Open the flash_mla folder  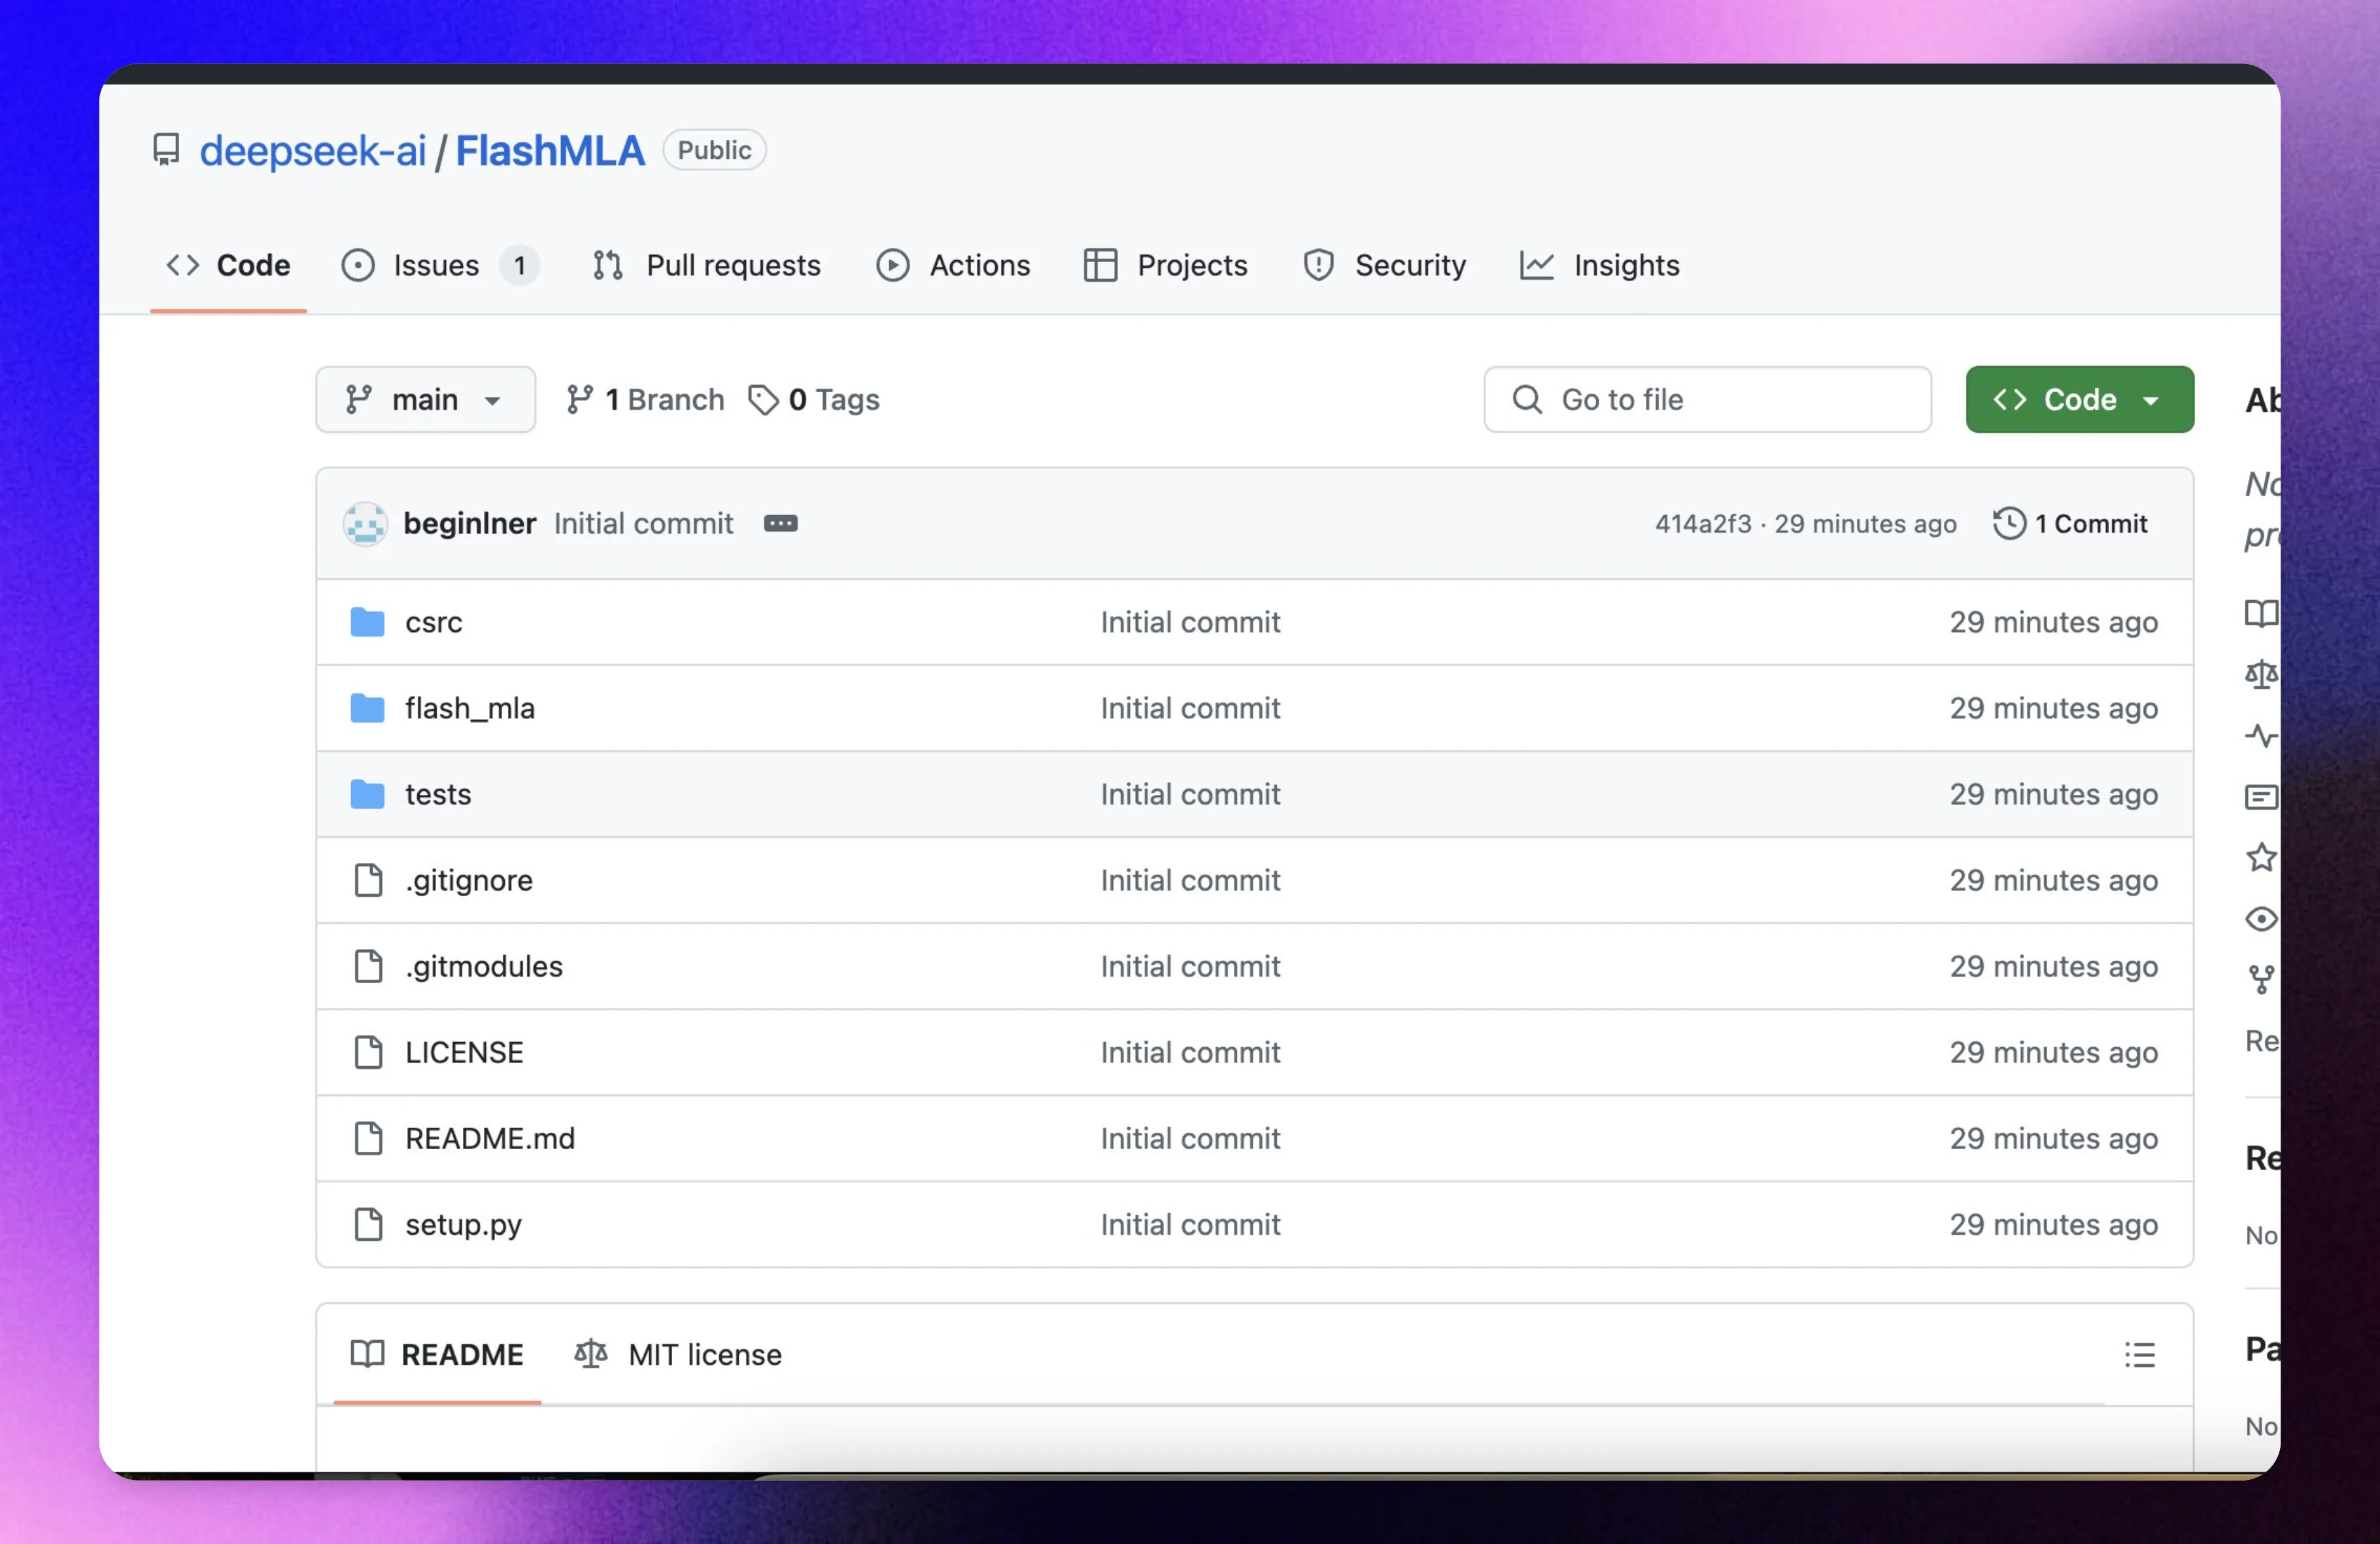pos(470,708)
